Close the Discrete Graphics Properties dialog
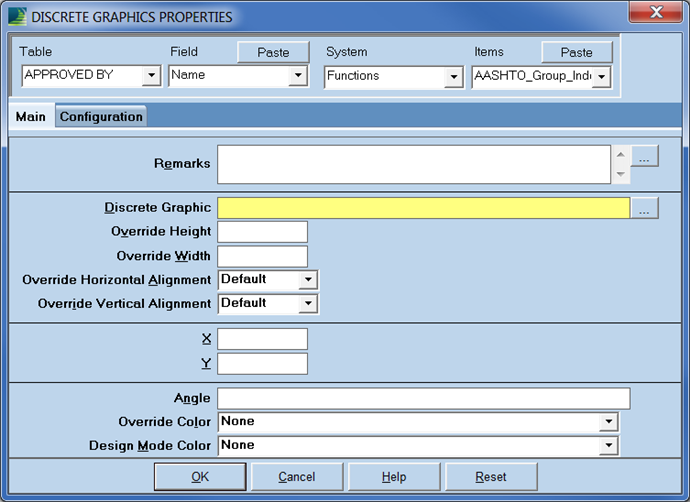This screenshot has height=502, width=690. click(656, 12)
